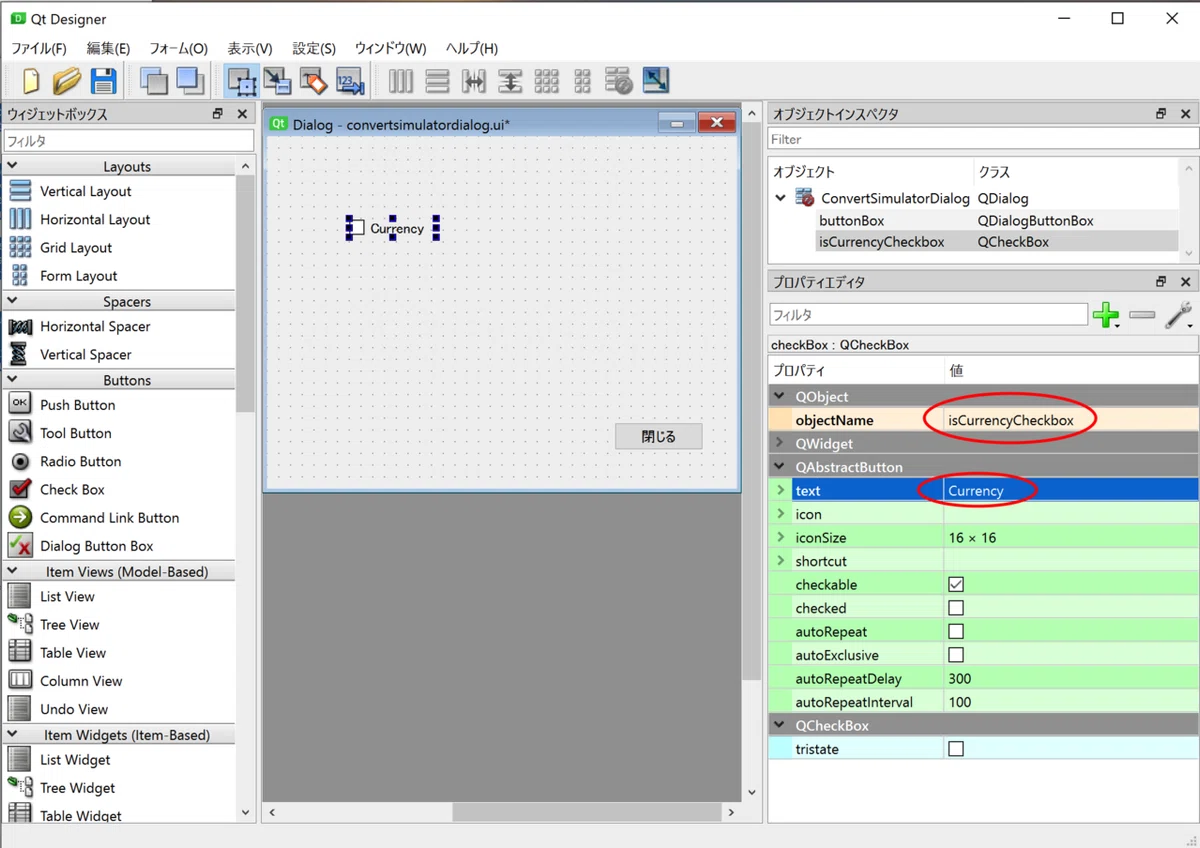Select Horizontal Layout in widget box
The height and width of the screenshot is (848, 1200).
95,219
